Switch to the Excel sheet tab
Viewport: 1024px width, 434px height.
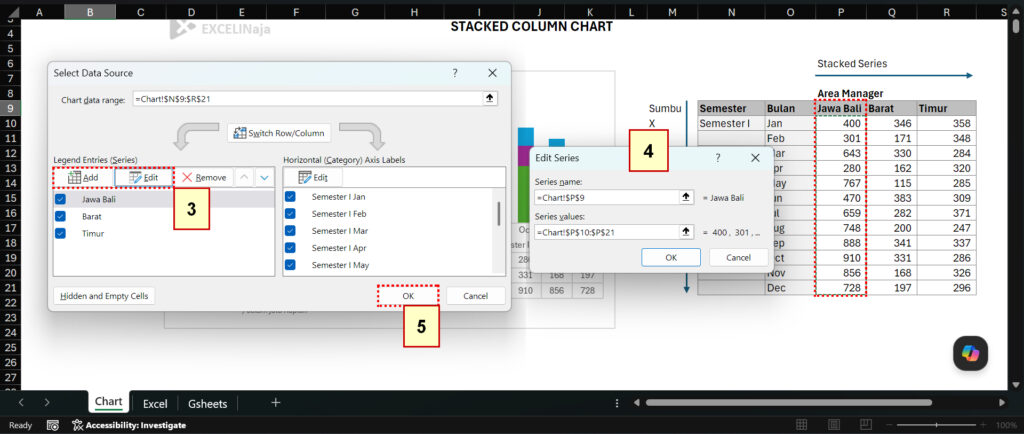pyautogui.click(x=155, y=403)
